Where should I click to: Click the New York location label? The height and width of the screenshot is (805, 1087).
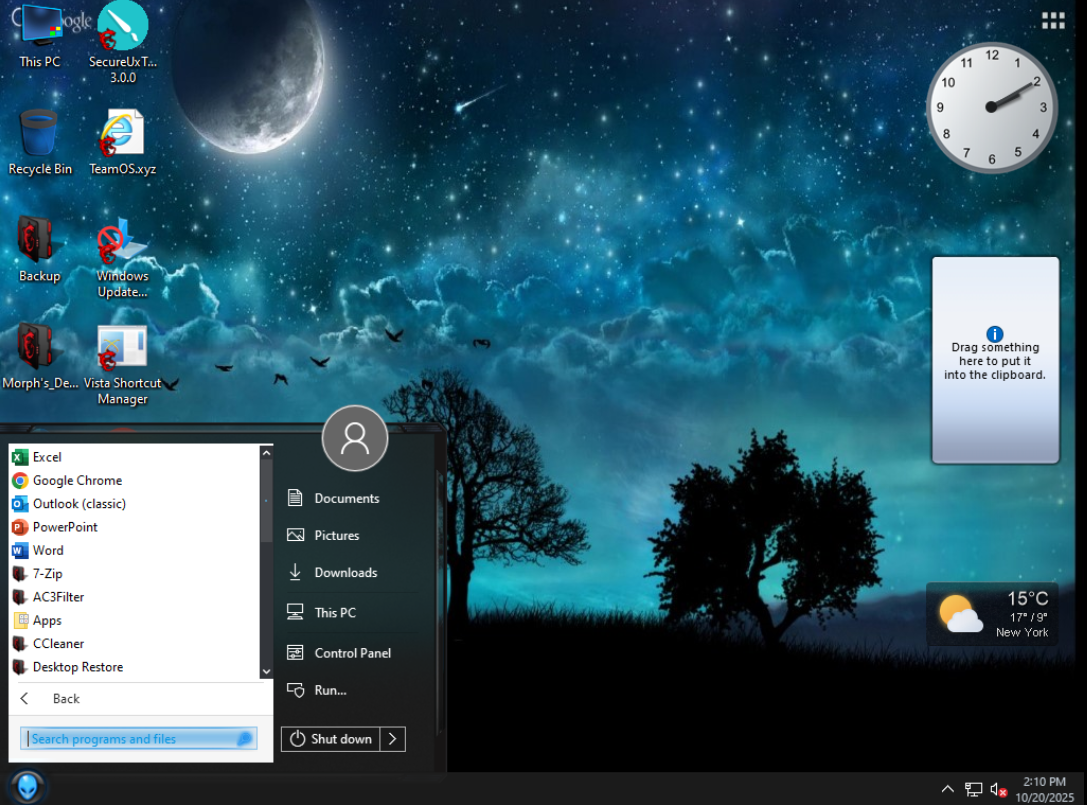click(x=1022, y=632)
